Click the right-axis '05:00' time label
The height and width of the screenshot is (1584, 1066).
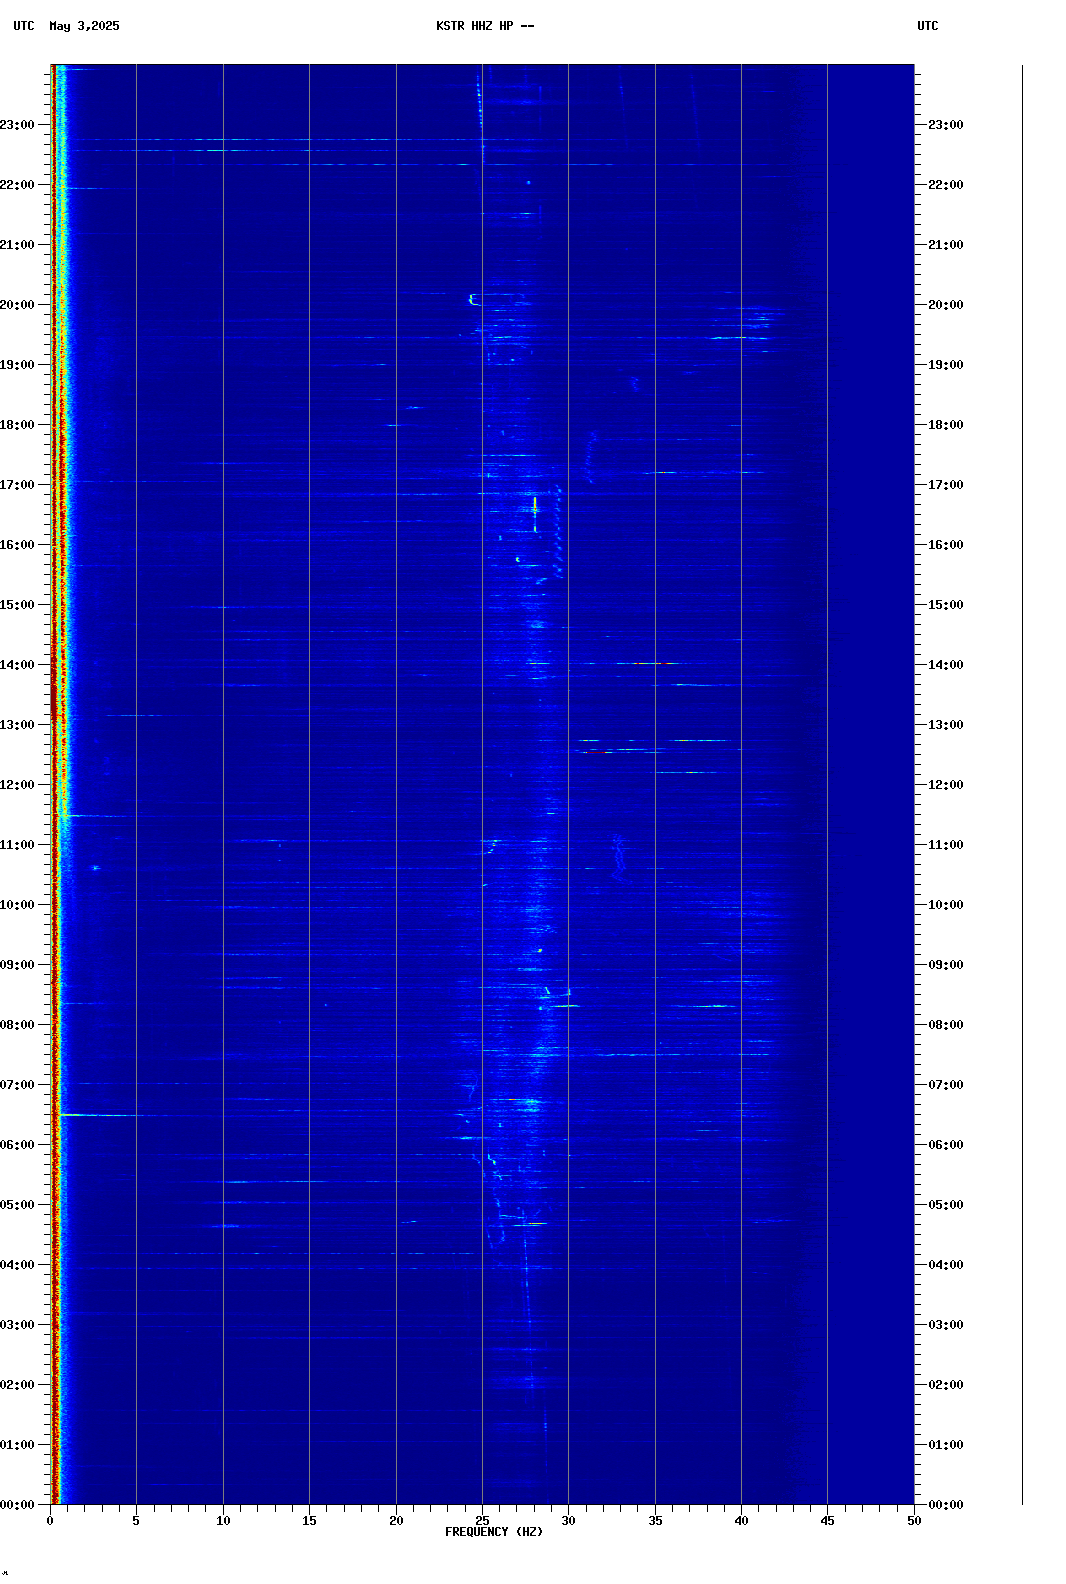click(946, 1205)
